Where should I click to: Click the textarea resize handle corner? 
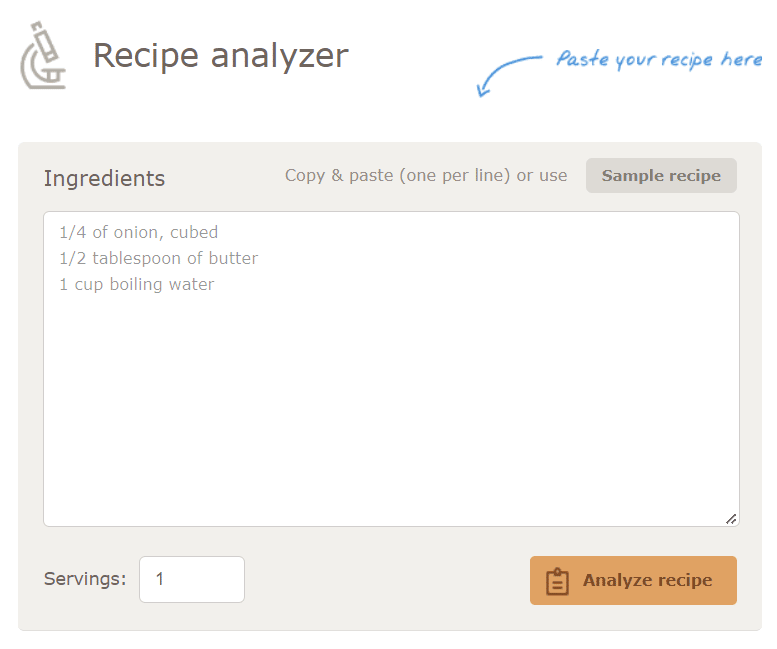coord(731,519)
